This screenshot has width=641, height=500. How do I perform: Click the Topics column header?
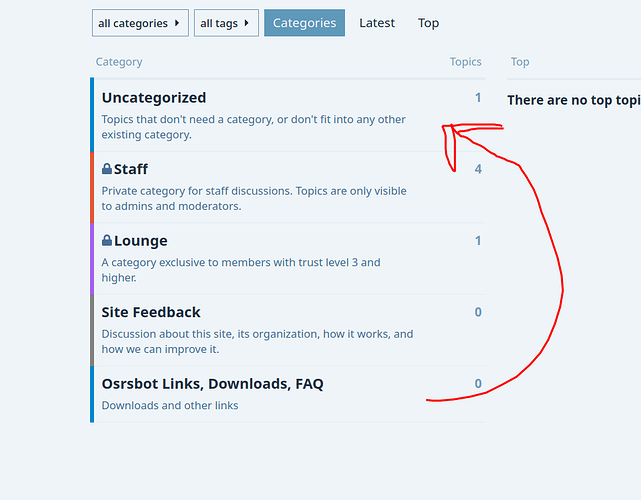[x=466, y=62]
